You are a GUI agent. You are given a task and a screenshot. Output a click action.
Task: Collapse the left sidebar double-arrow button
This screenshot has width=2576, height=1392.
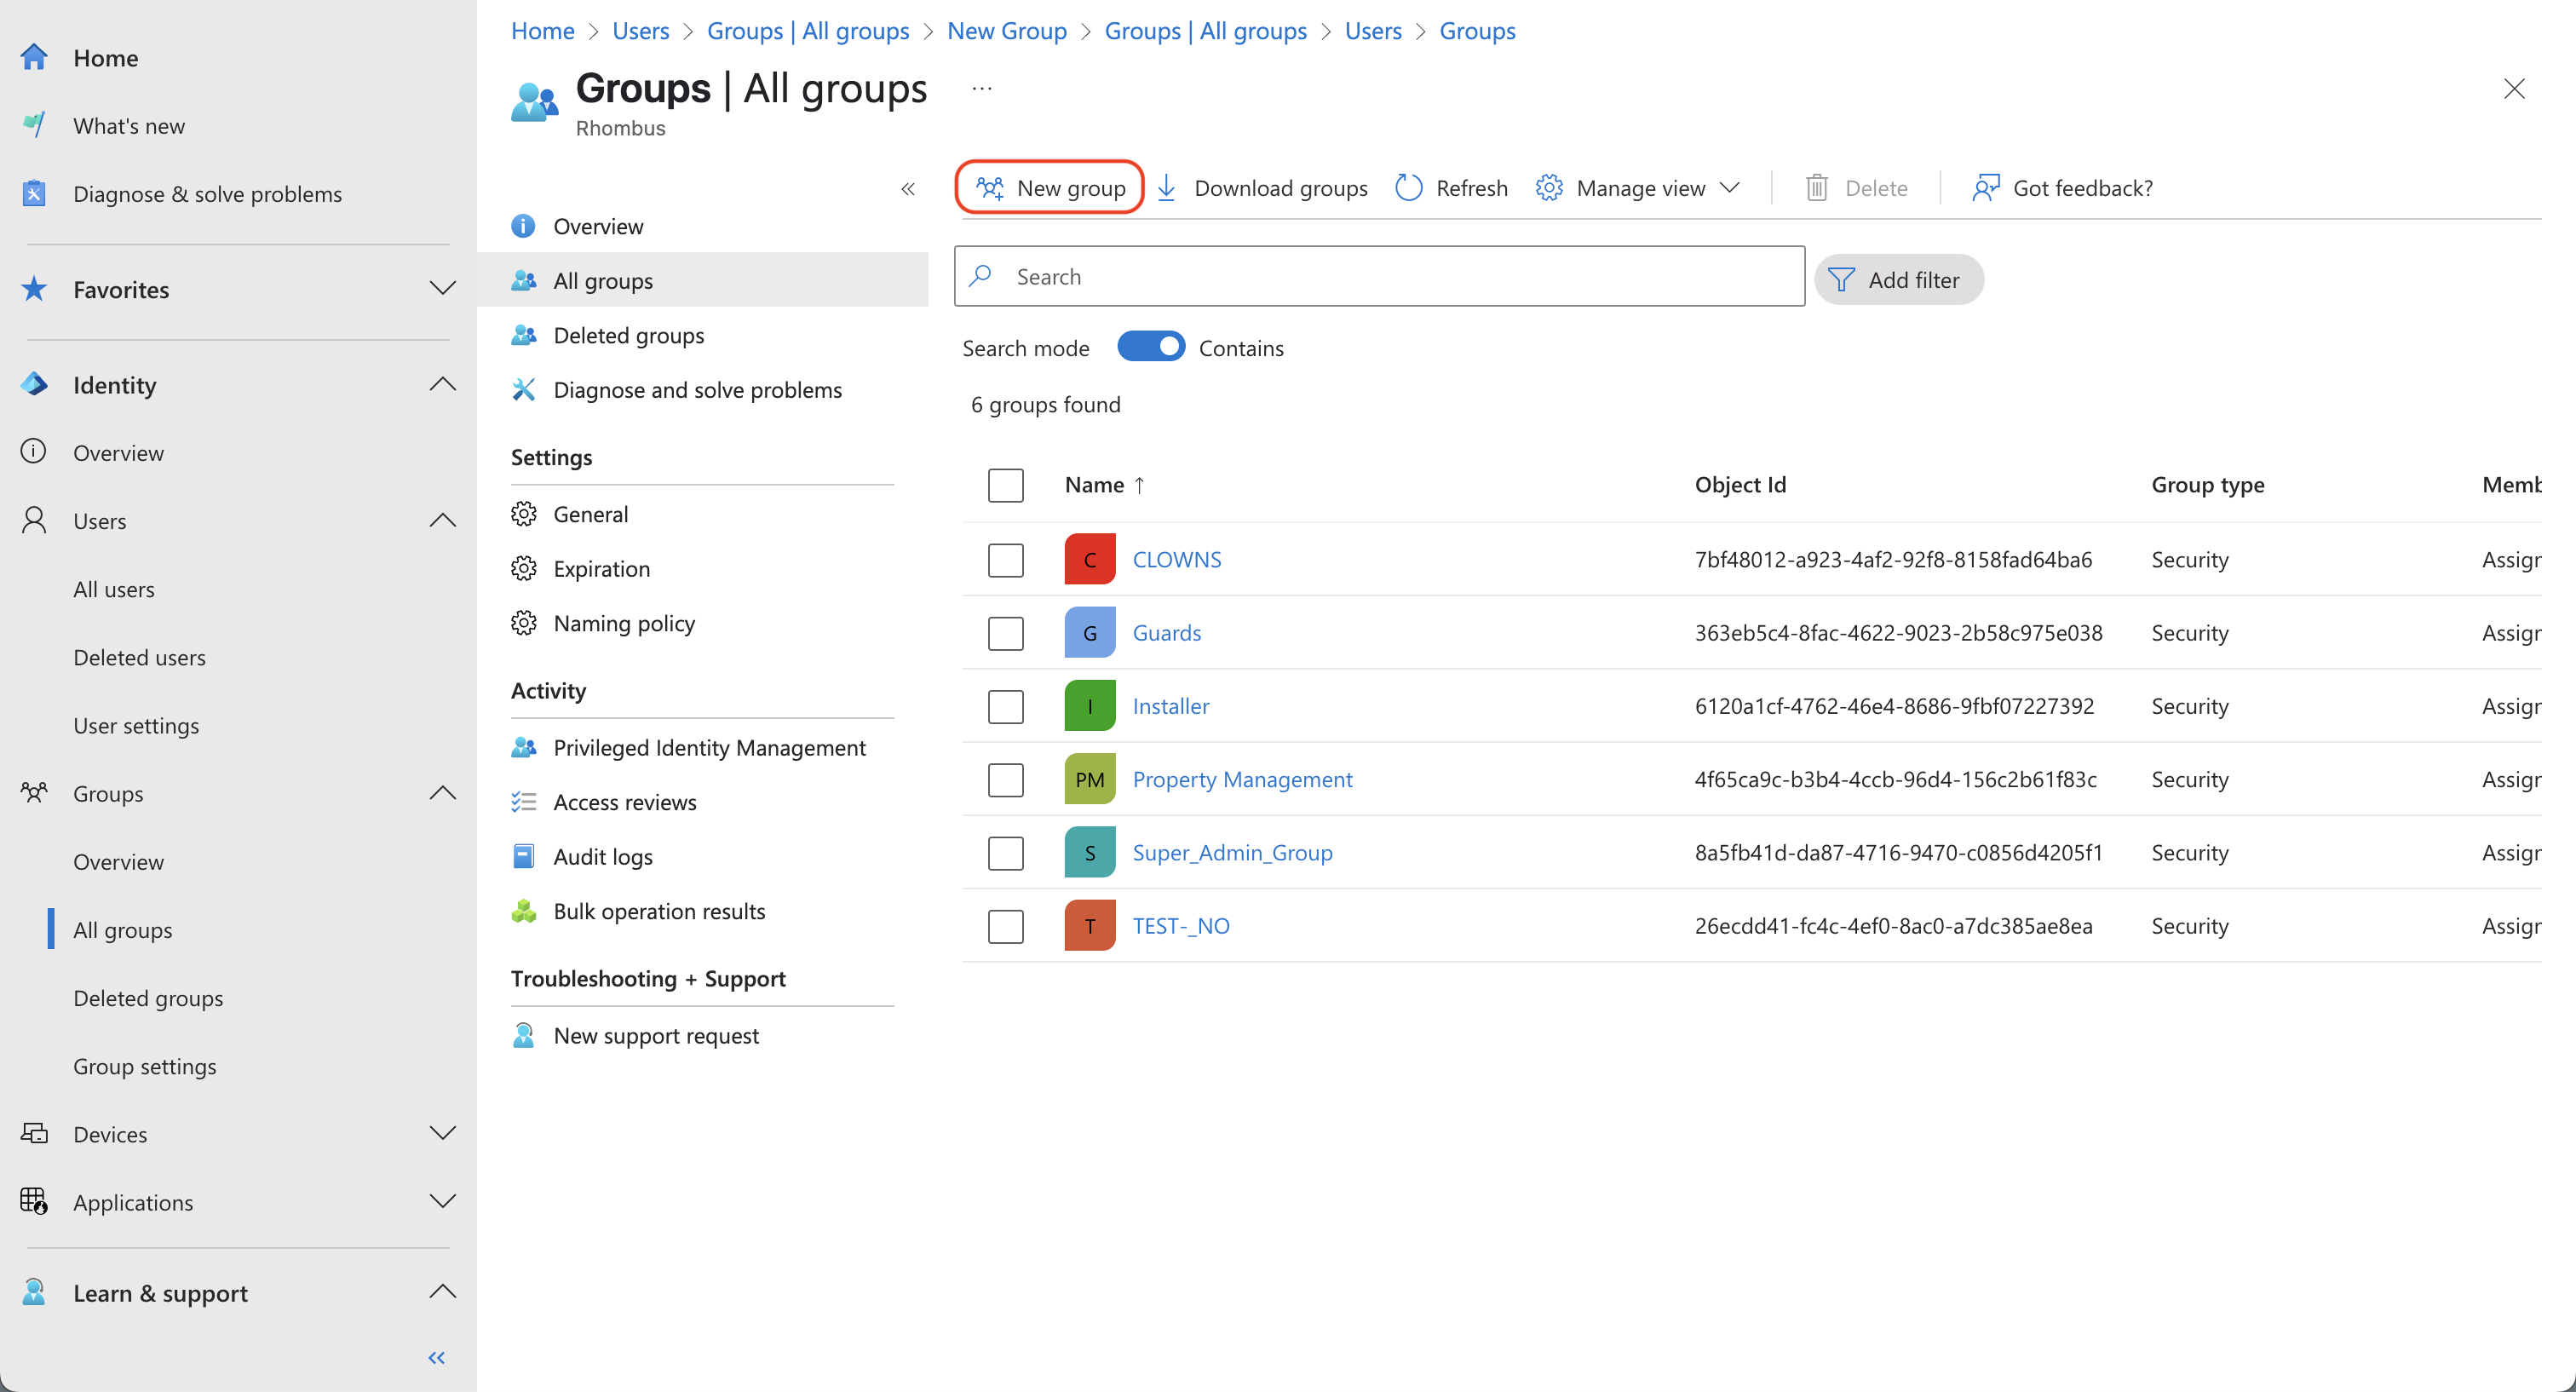(436, 1358)
